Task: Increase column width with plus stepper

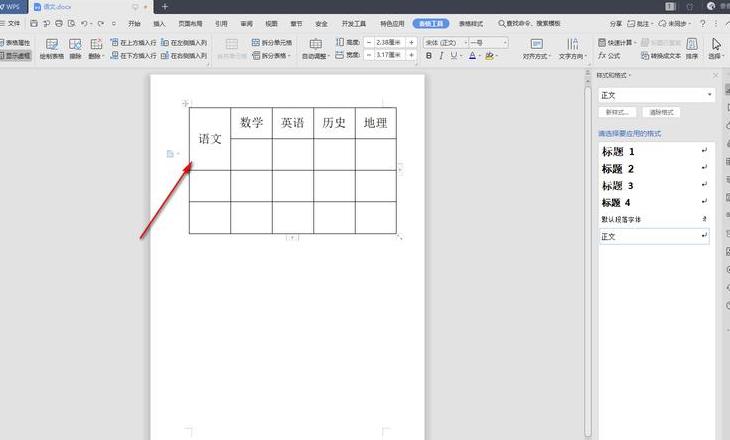Action: (x=412, y=55)
